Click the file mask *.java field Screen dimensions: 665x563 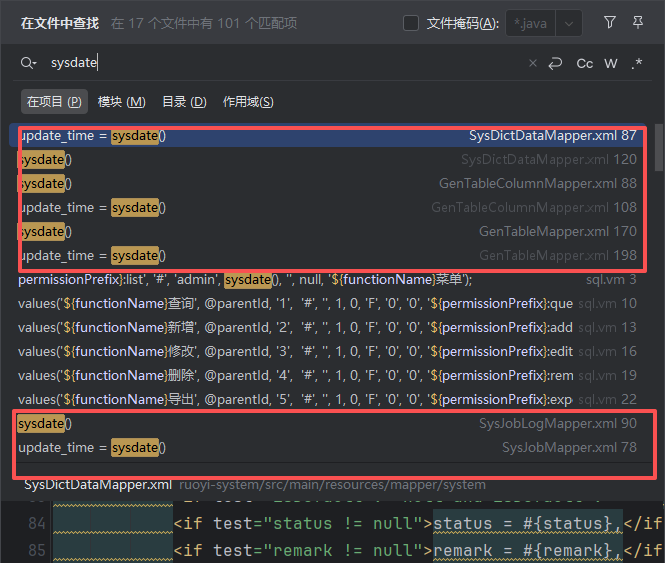(531, 23)
